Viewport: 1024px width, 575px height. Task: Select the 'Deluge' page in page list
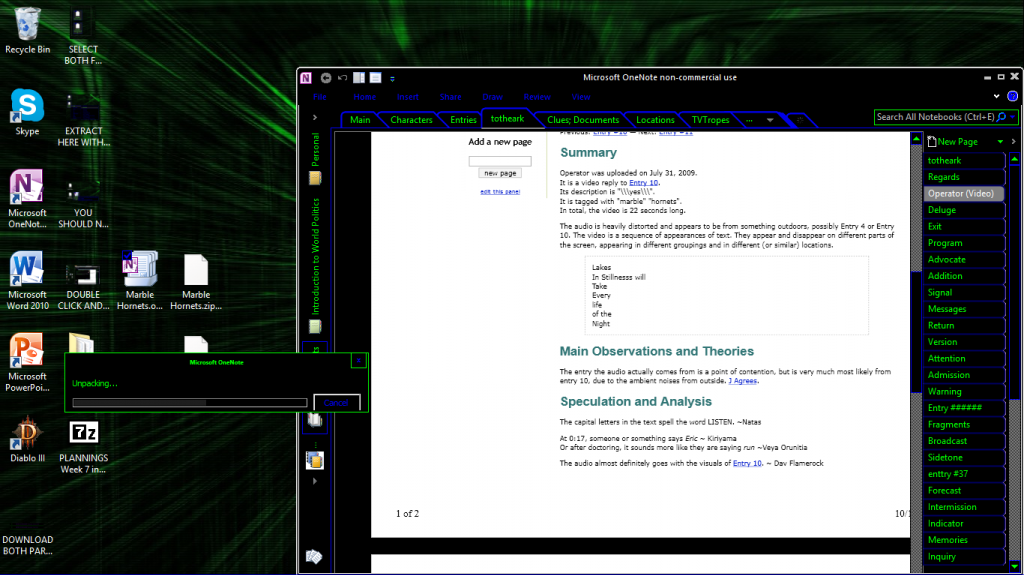pos(942,210)
